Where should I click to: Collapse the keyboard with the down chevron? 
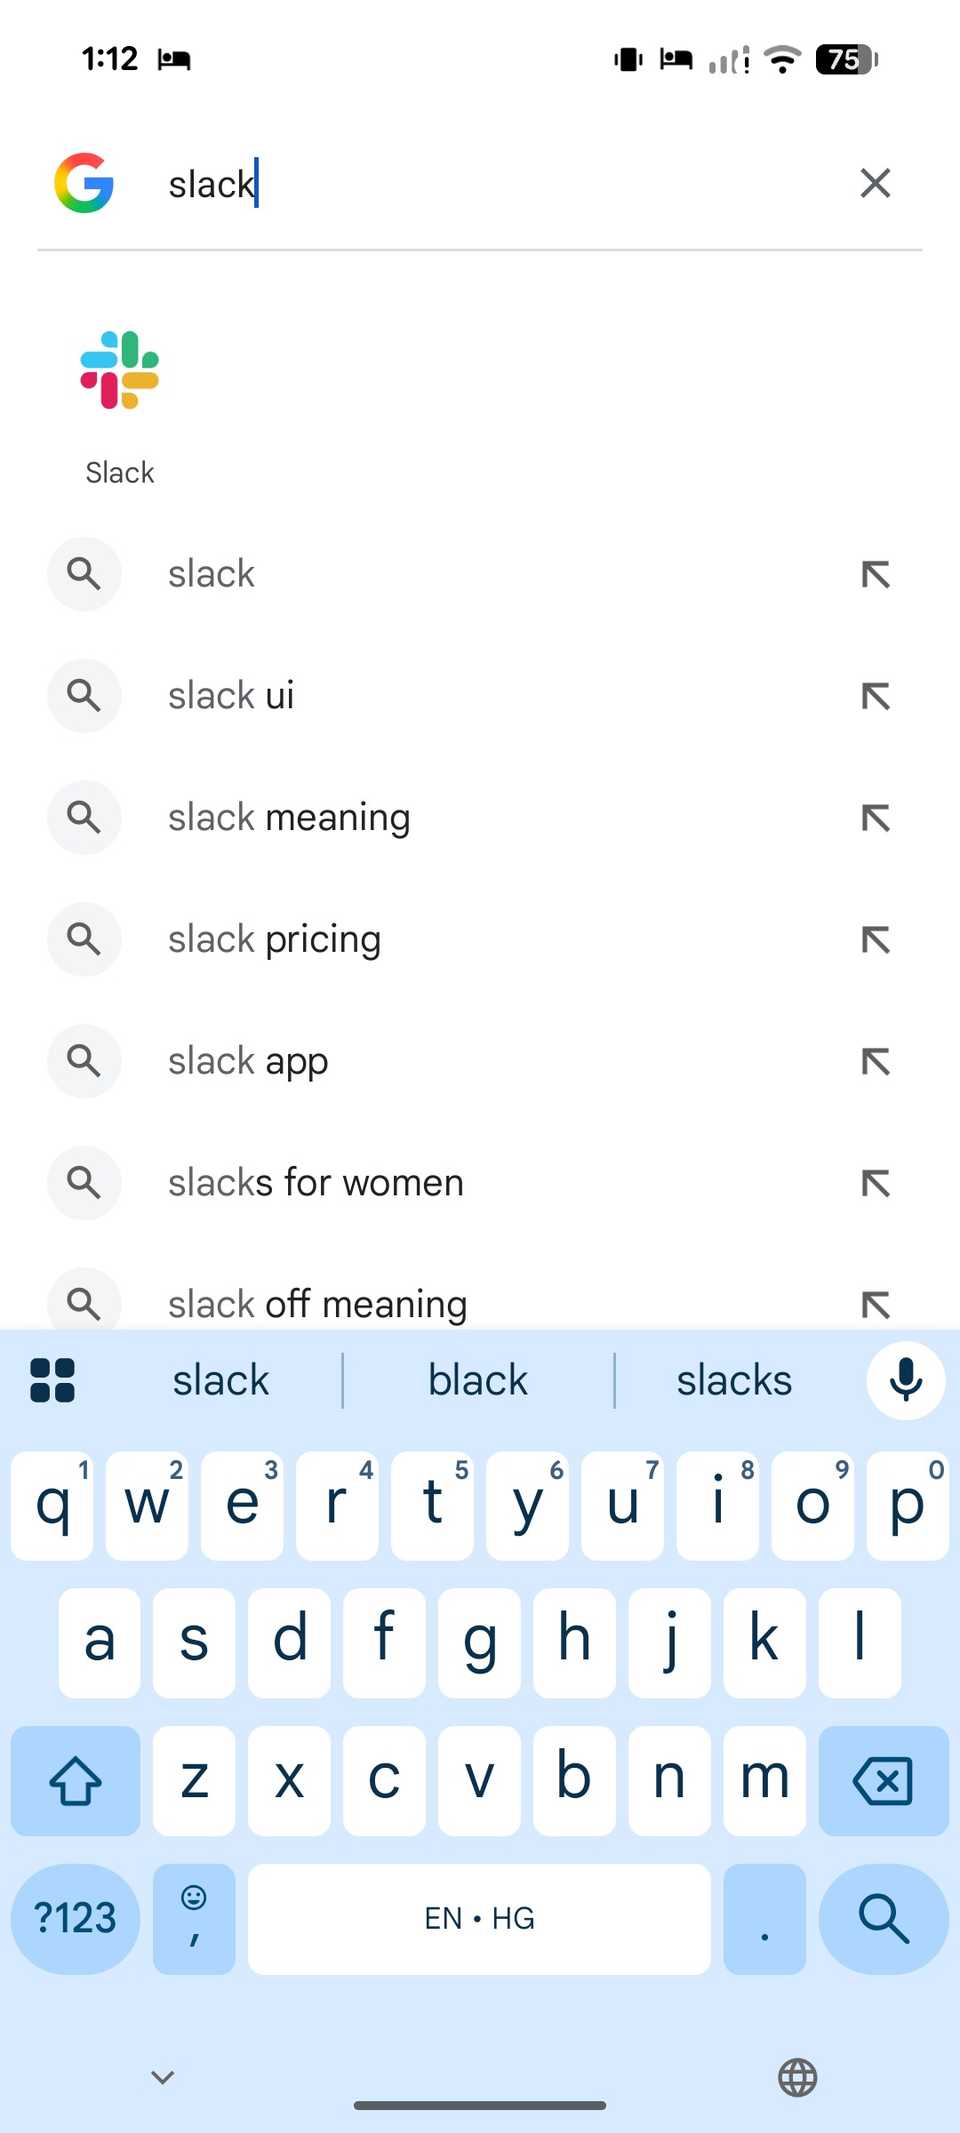tap(163, 2077)
